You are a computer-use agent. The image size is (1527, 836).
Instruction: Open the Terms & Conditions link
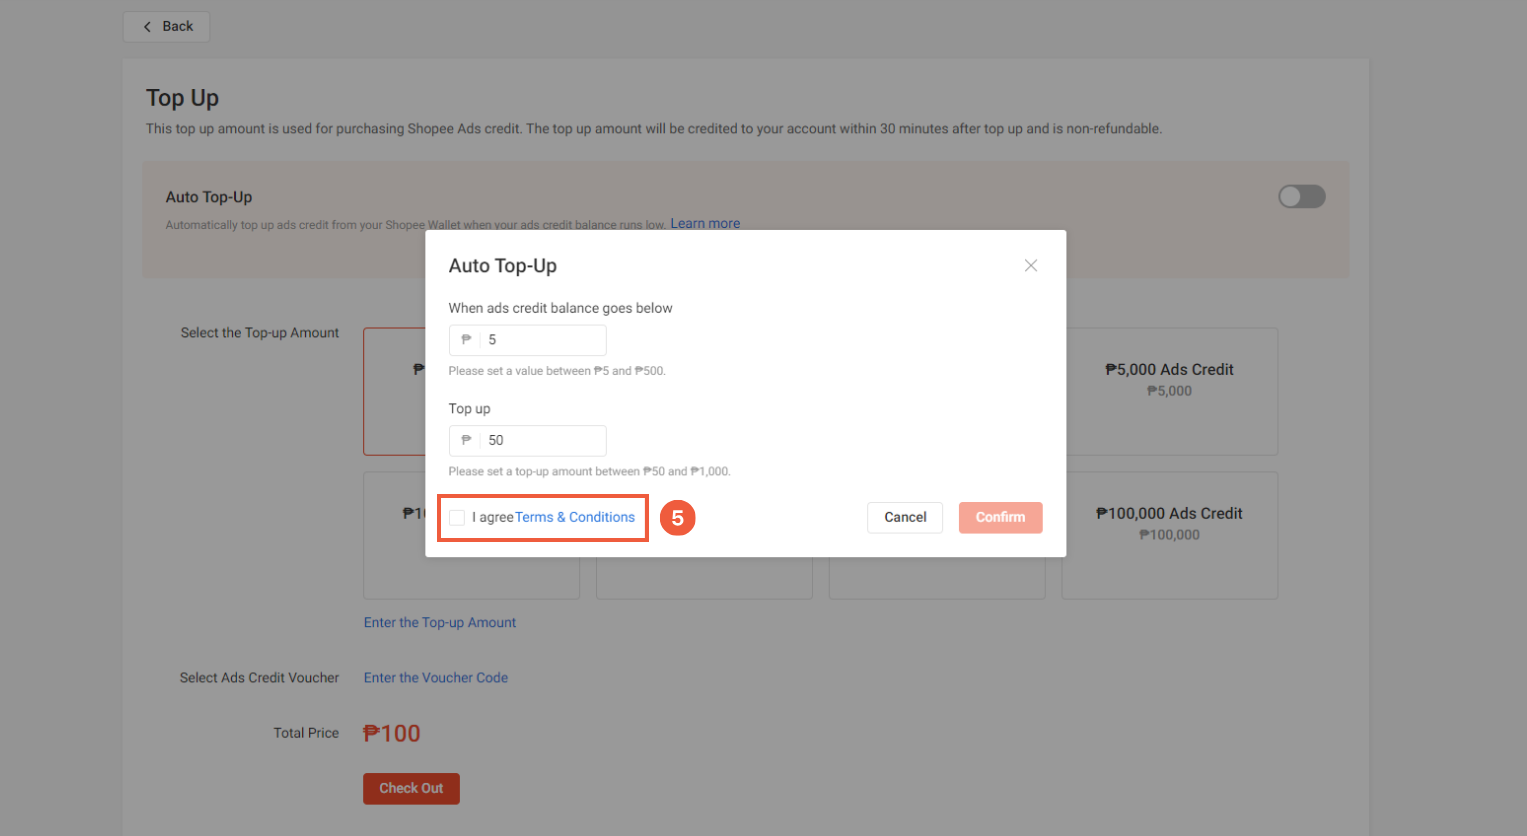[575, 517]
